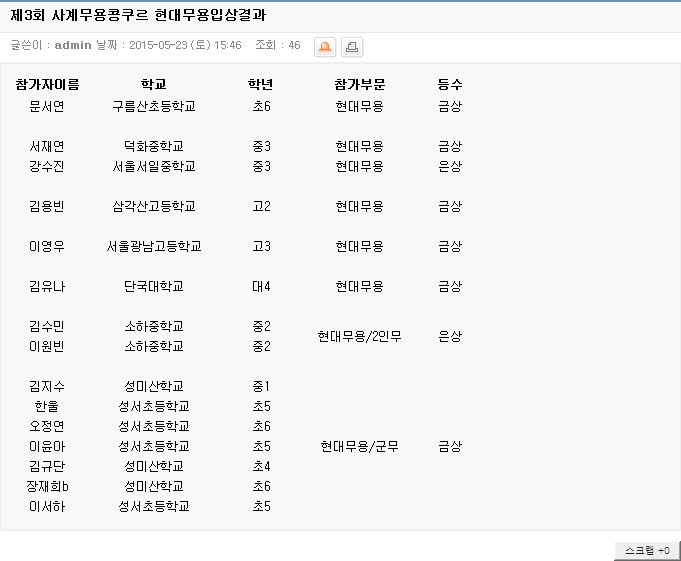Click the 참가자이름 column header

(47, 84)
